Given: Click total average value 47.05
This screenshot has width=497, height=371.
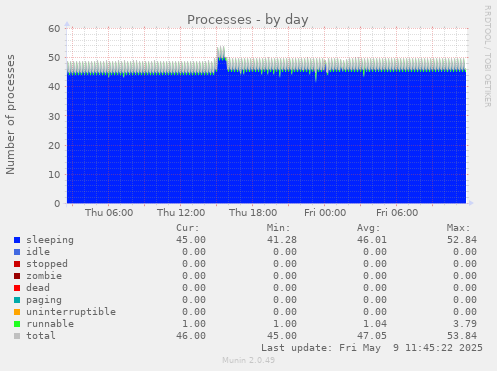Looking at the screenshot, I should [372, 336].
